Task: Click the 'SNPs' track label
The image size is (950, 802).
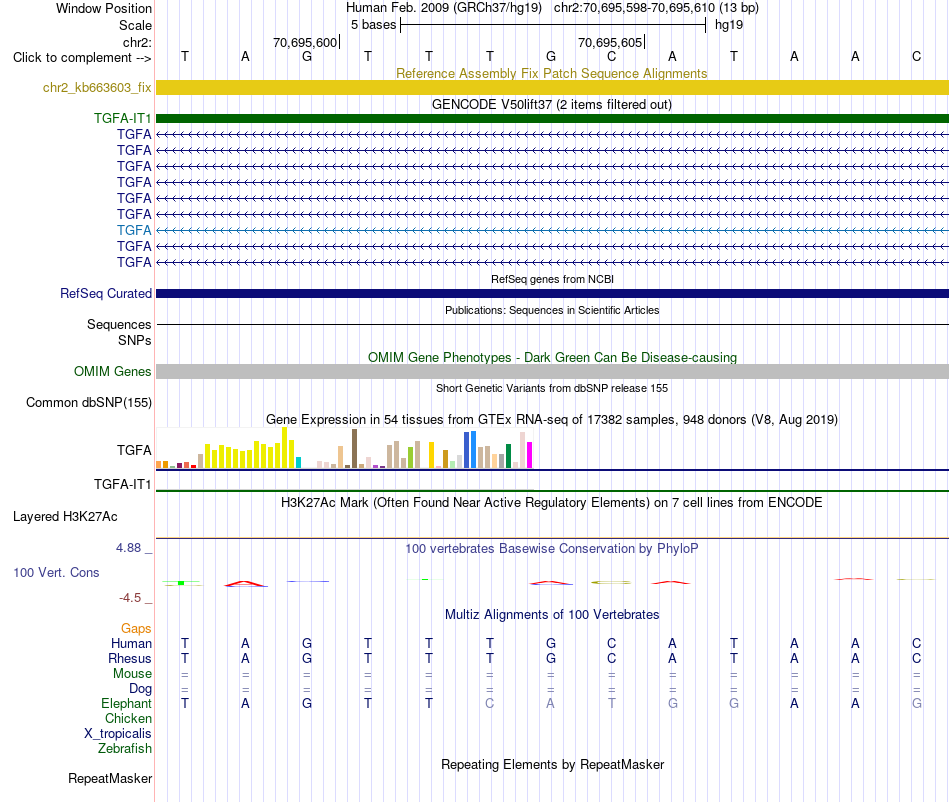Action: [135, 340]
